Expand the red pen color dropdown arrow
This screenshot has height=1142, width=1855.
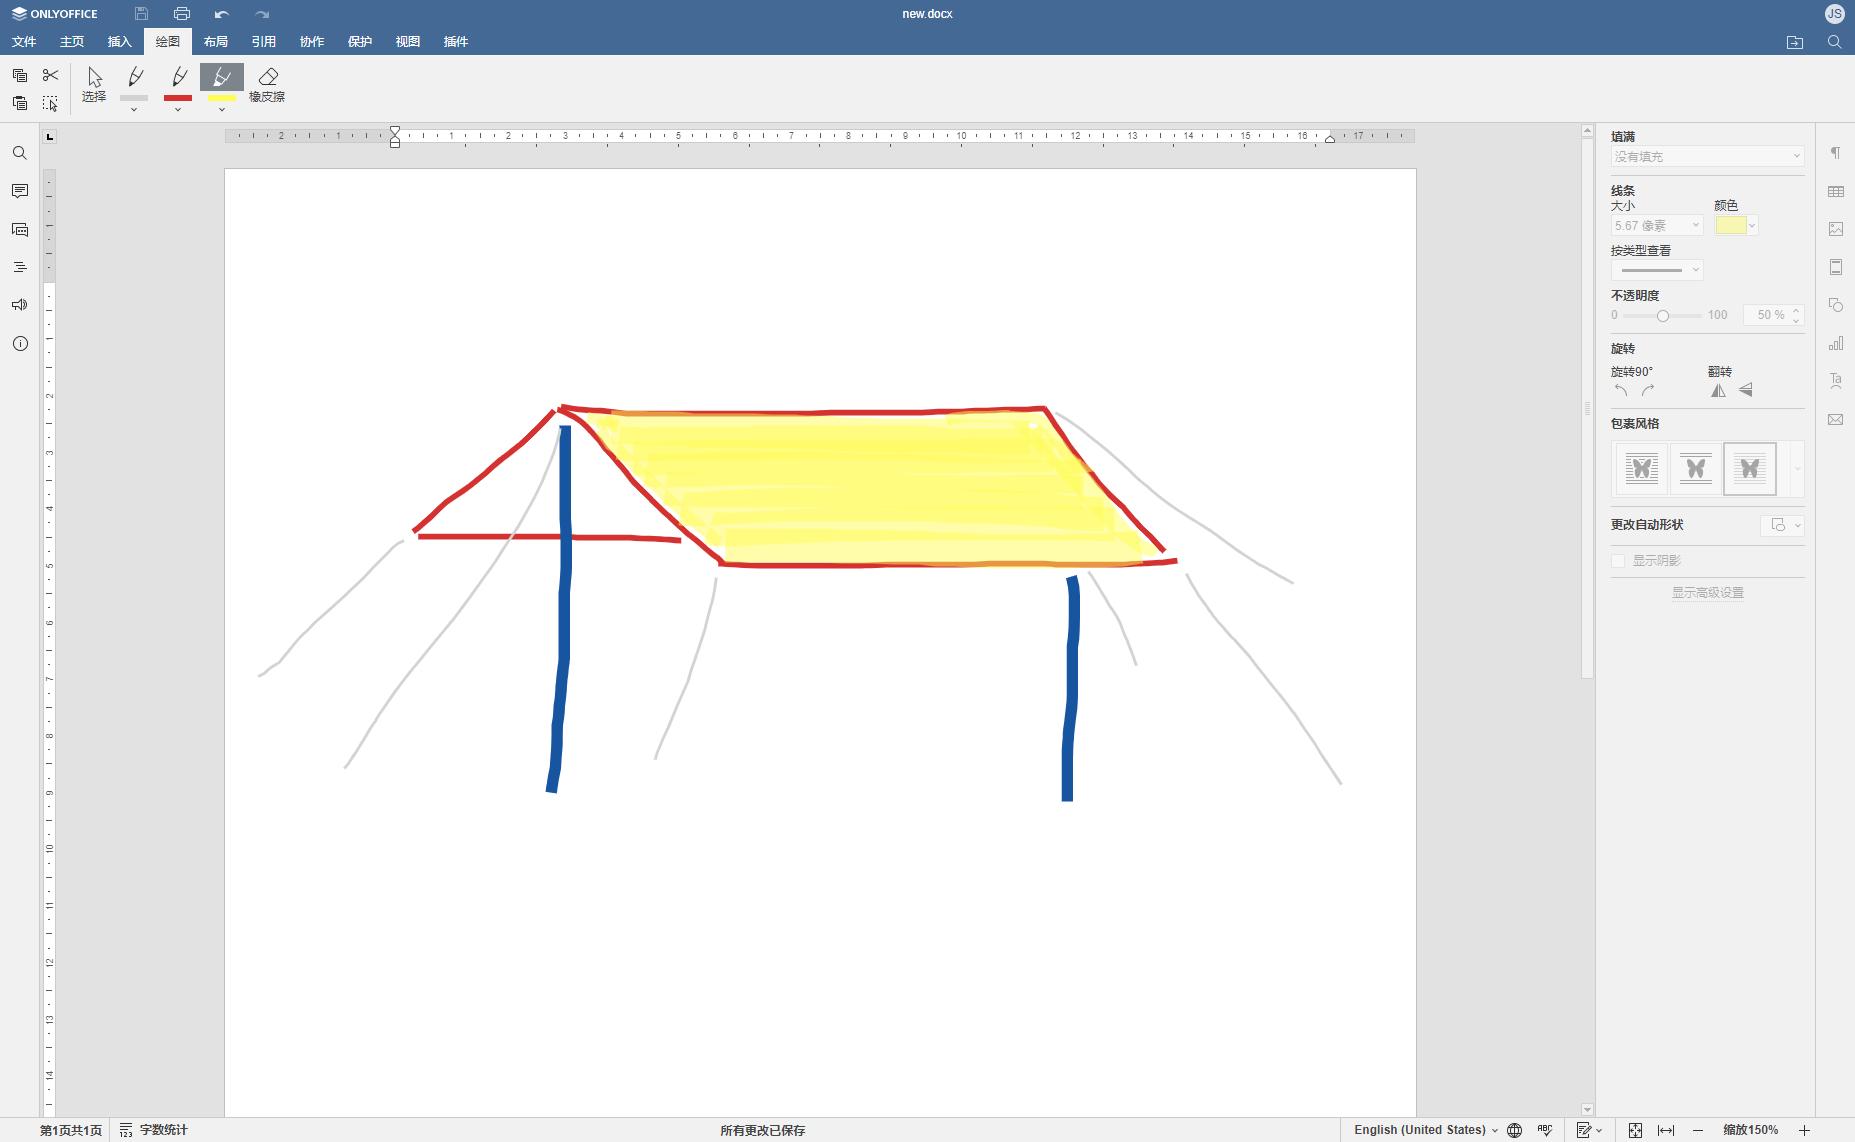click(178, 109)
